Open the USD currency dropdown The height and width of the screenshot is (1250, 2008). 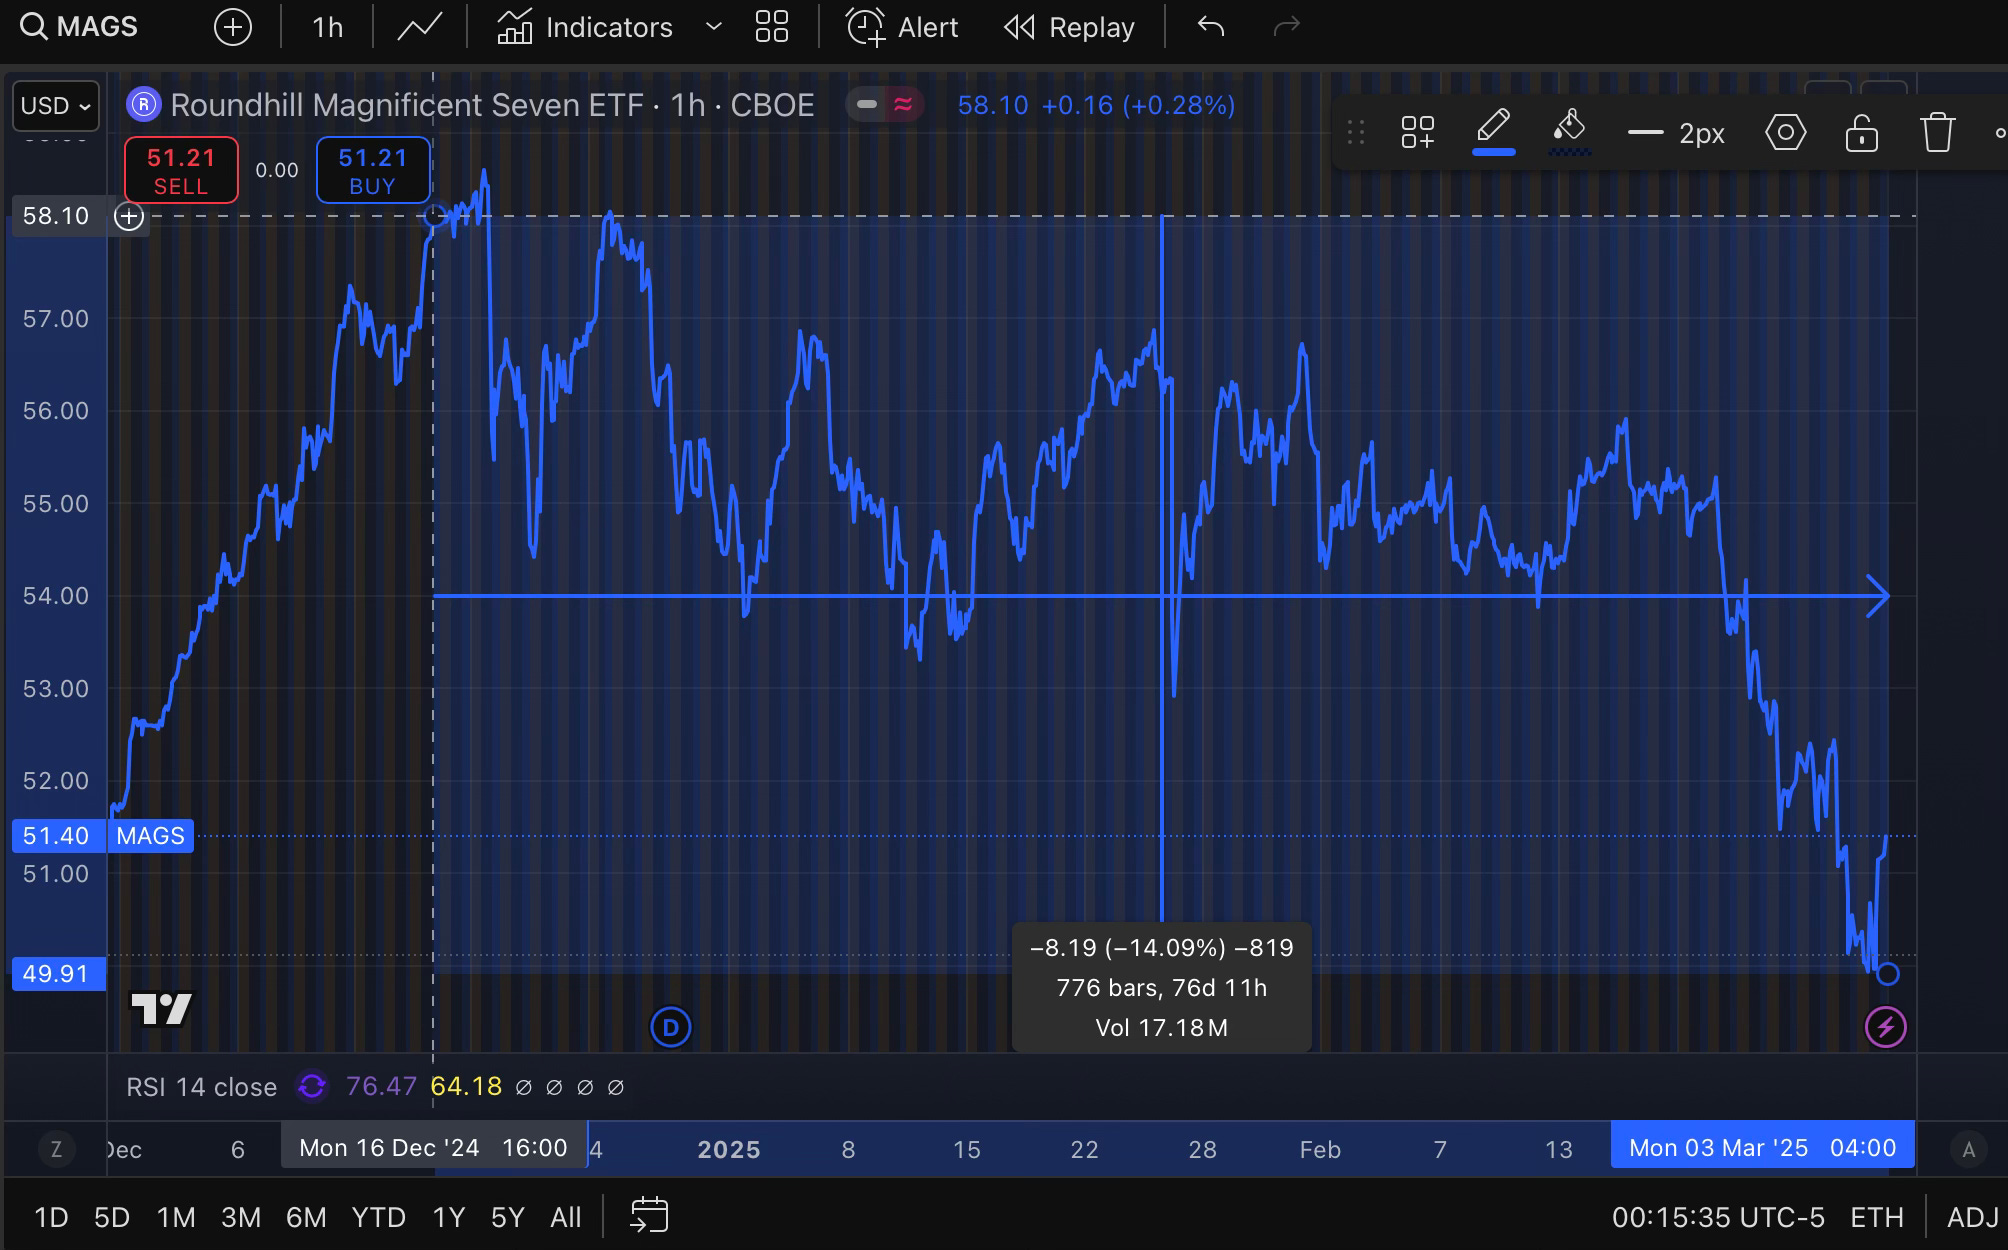click(x=56, y=106)
